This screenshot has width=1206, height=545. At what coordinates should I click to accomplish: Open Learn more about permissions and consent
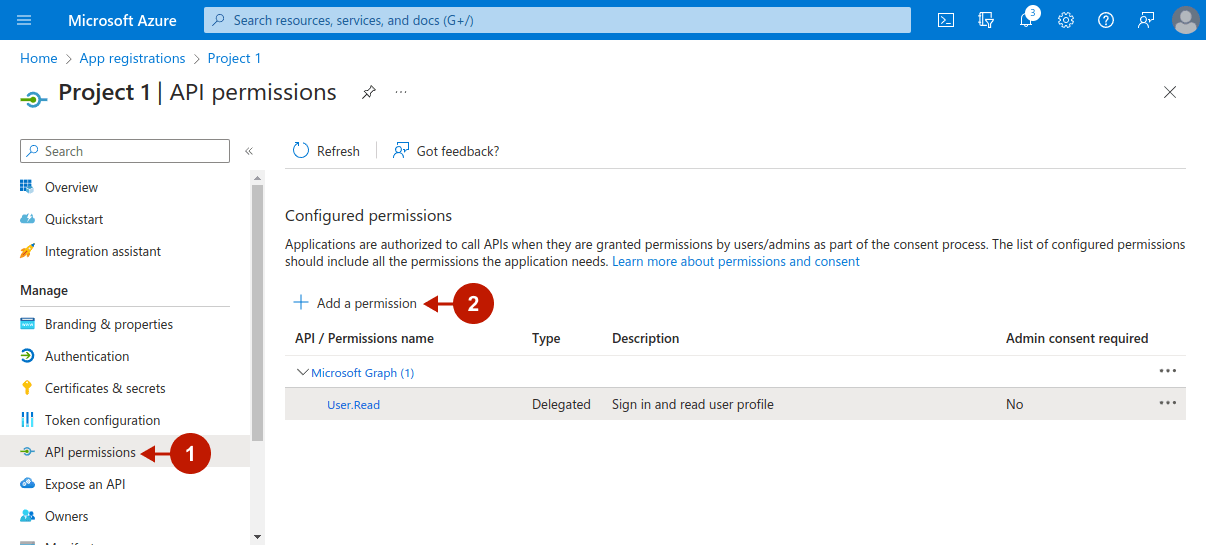(735, 262)
